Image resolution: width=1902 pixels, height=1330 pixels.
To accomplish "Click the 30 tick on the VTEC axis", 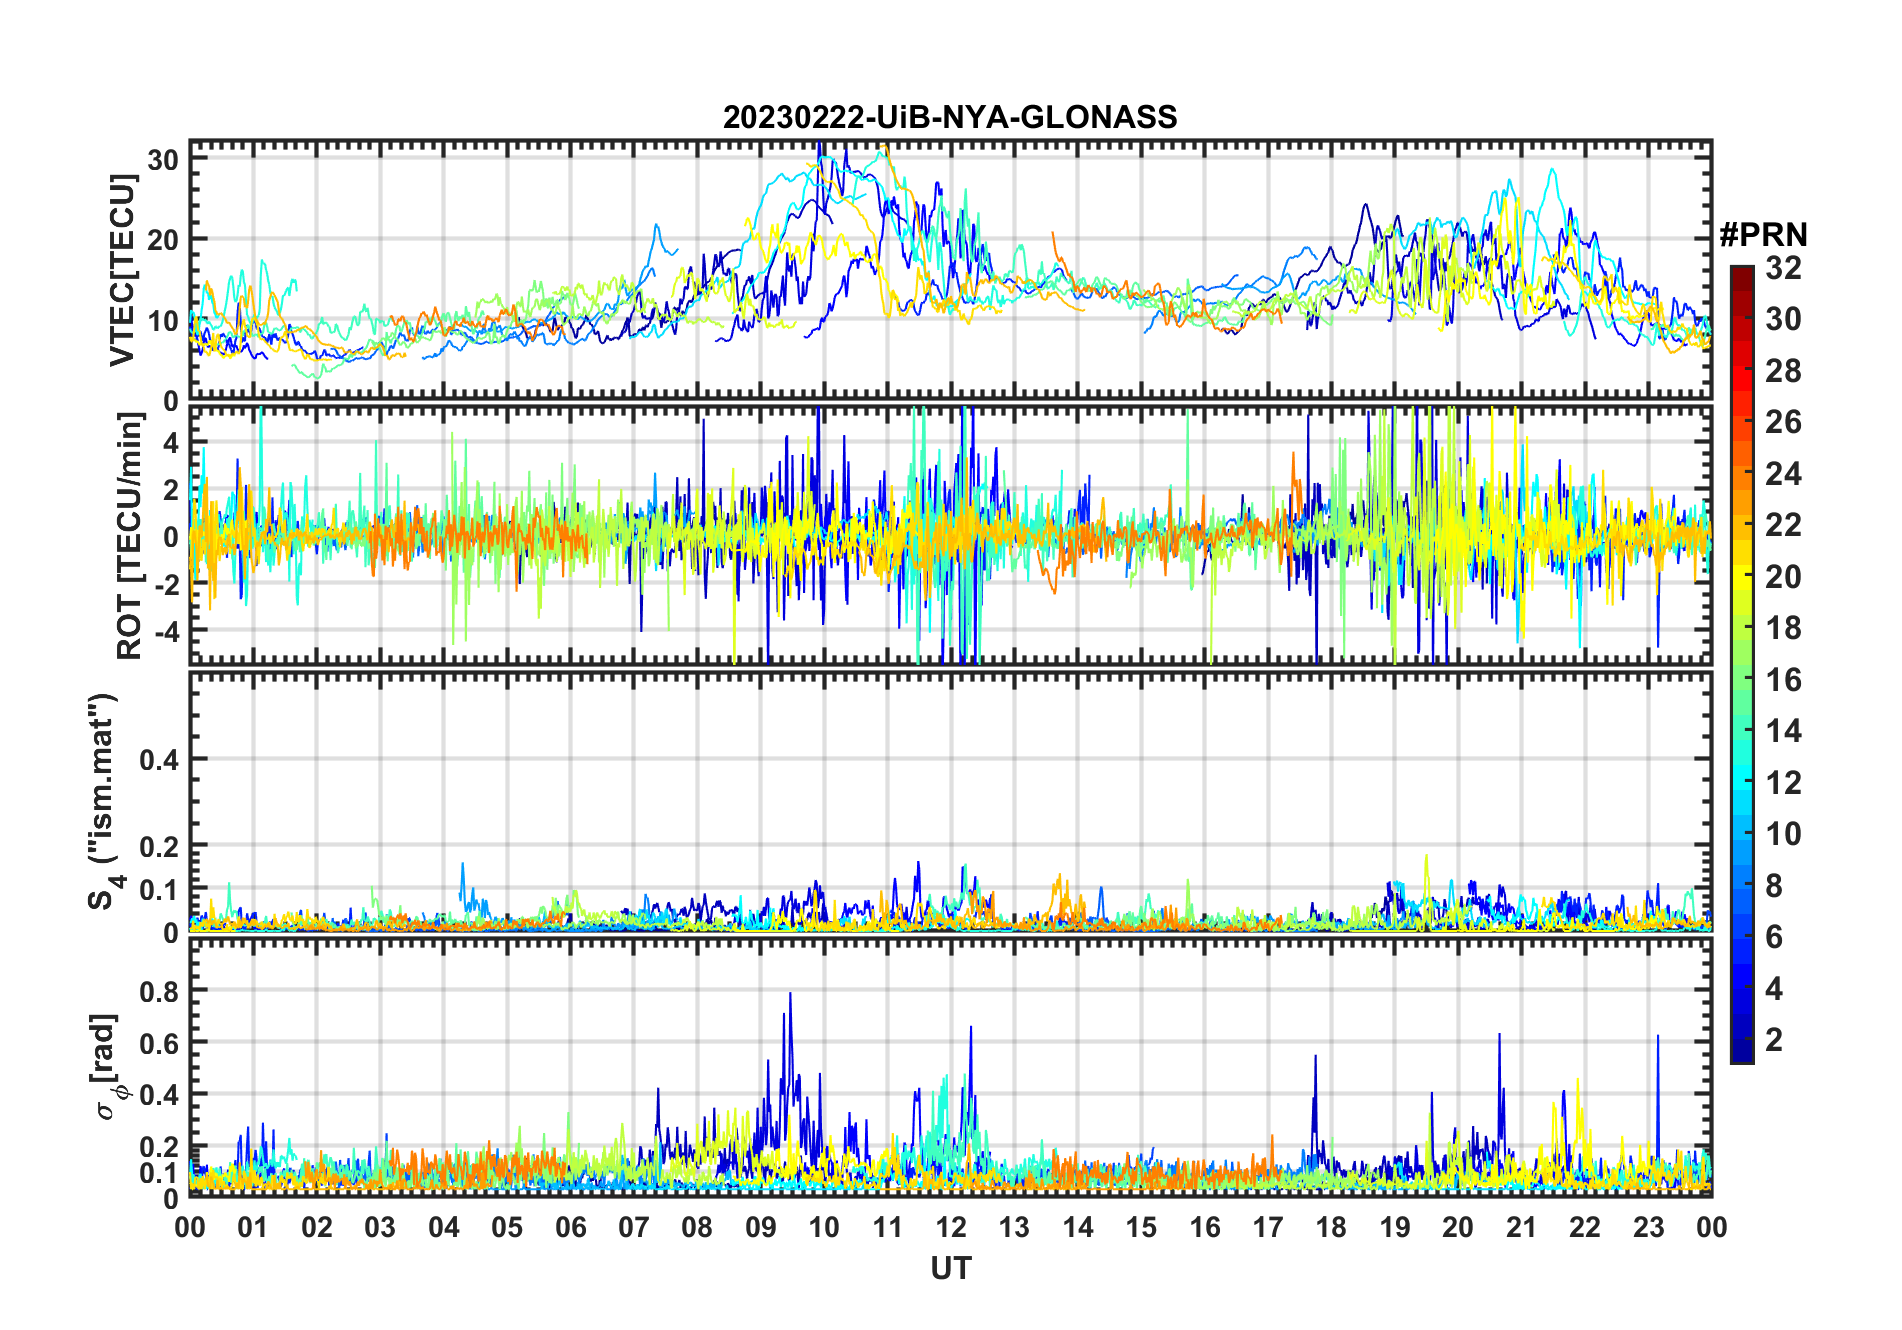I will [164, 160].
